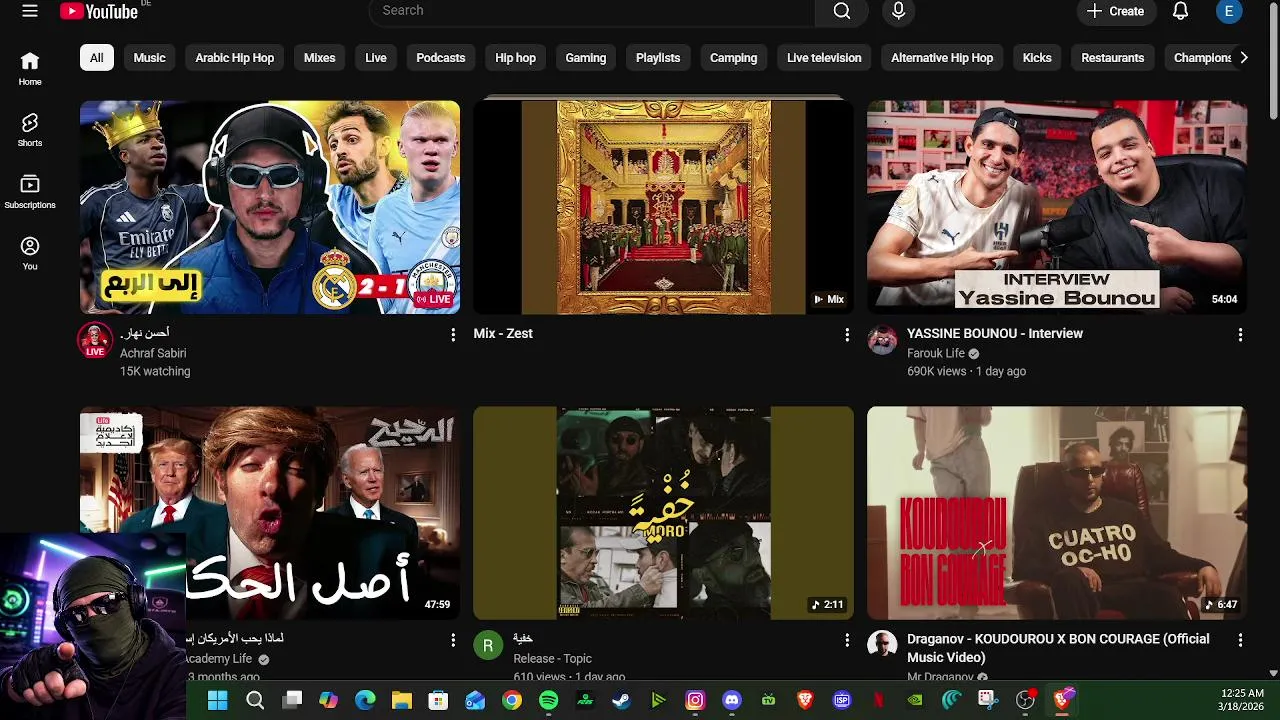Open the notifications bell

[1180, 11]
